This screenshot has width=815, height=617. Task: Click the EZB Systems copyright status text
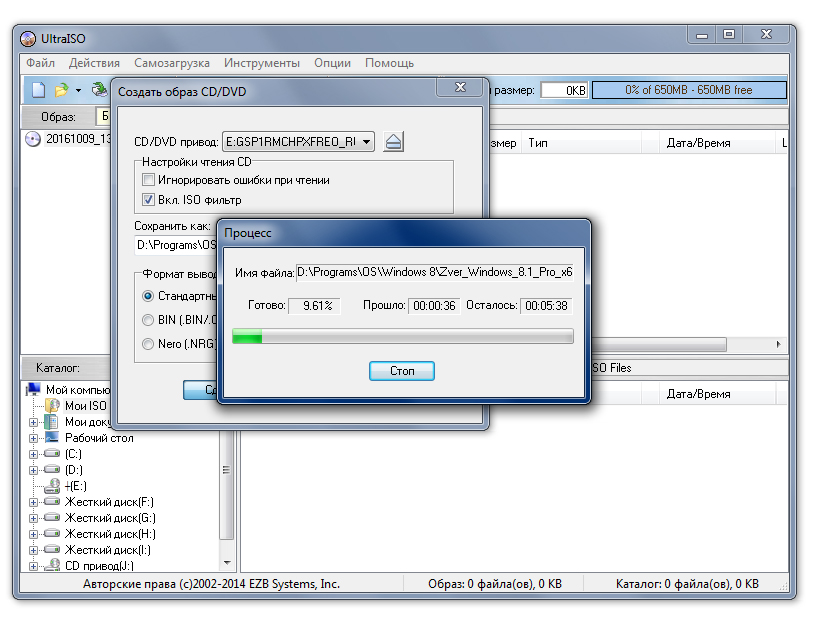tap(211, 584)
